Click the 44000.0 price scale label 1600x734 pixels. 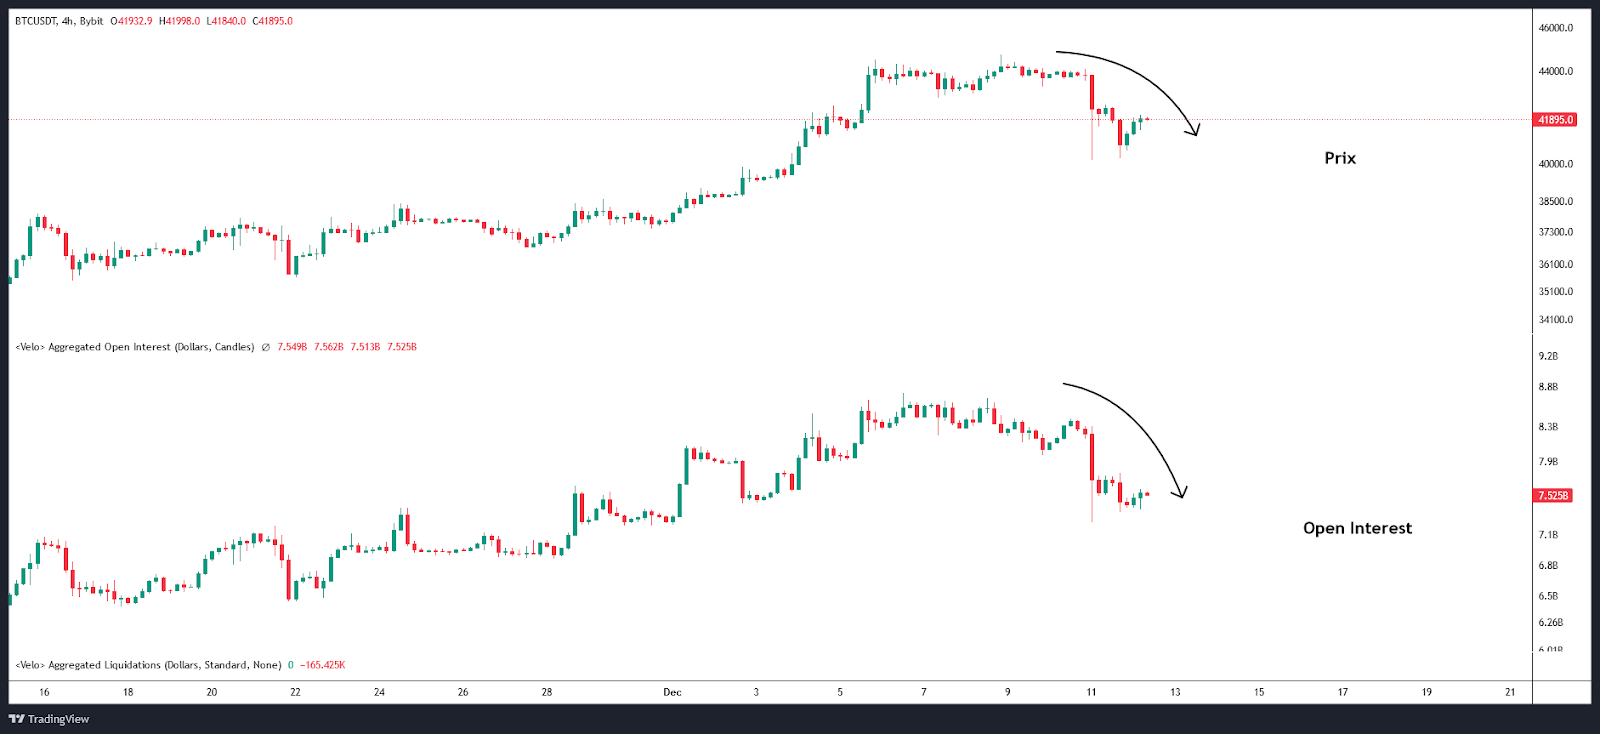pyautogui.click(x=1556, y=72)
